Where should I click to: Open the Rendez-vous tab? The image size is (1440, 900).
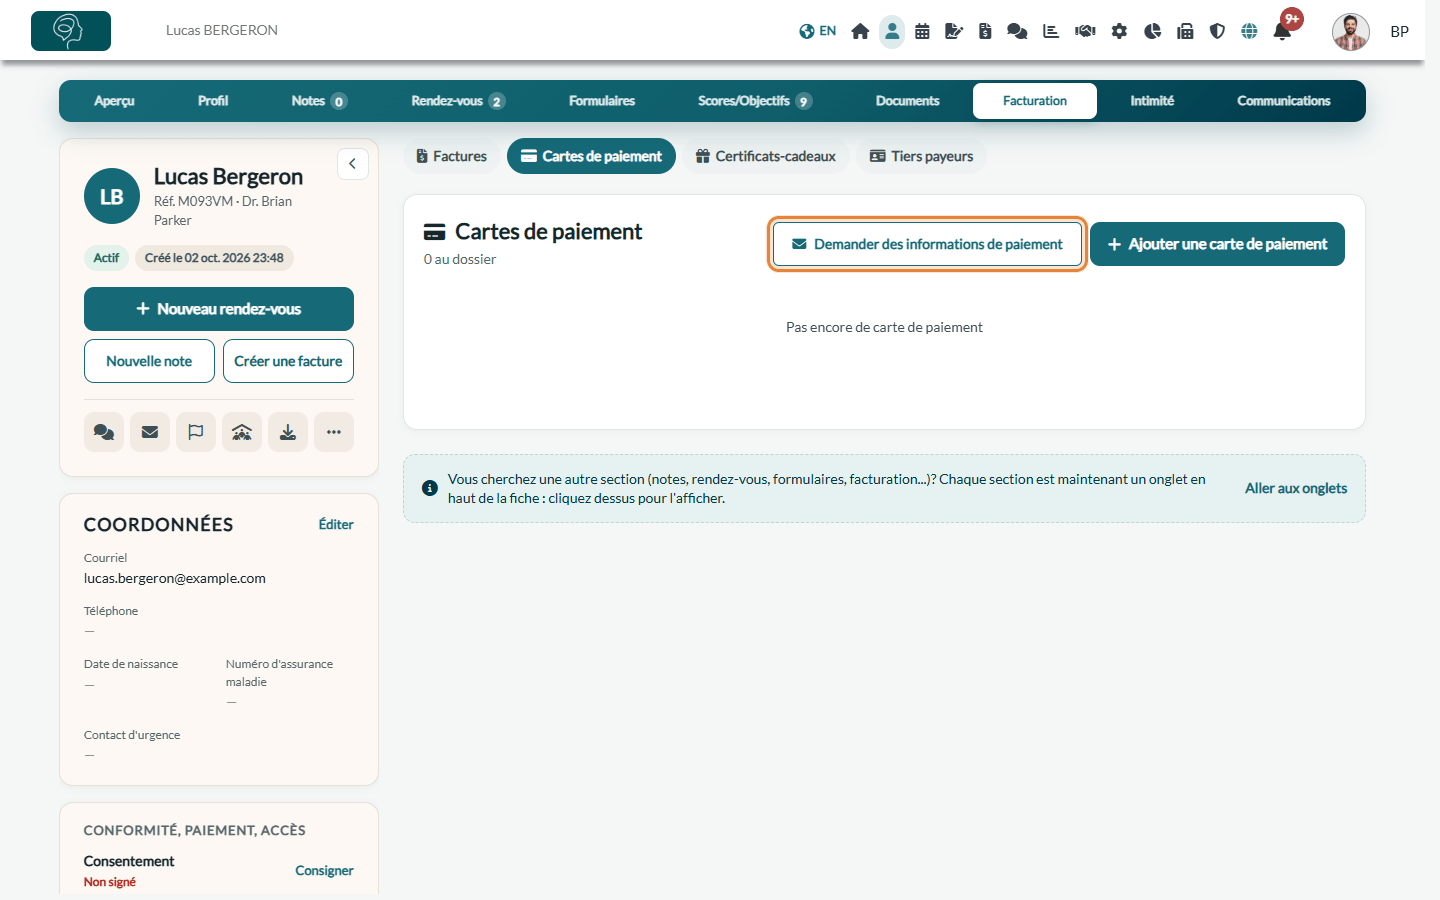click(458, 101)
